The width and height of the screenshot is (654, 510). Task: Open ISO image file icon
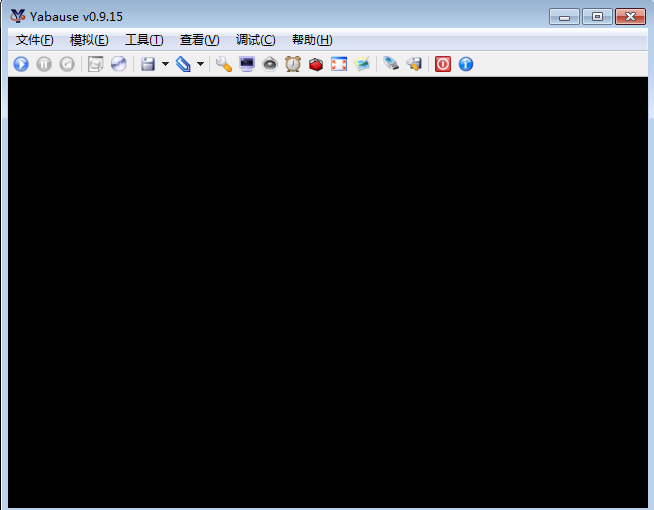96,64
